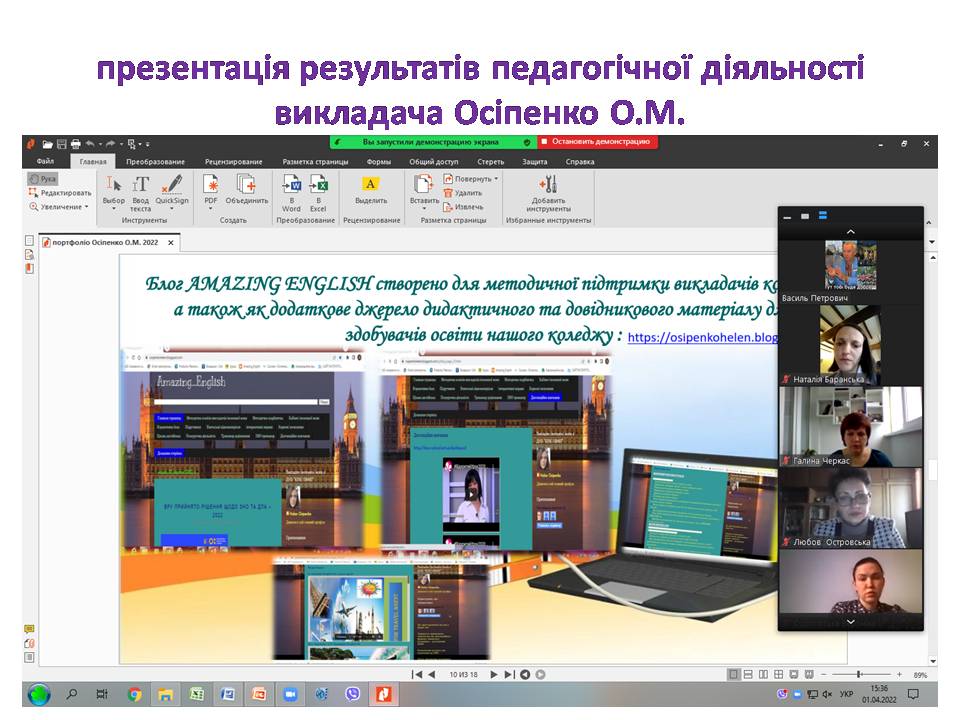Go to previous page arrow

point(432,674)
